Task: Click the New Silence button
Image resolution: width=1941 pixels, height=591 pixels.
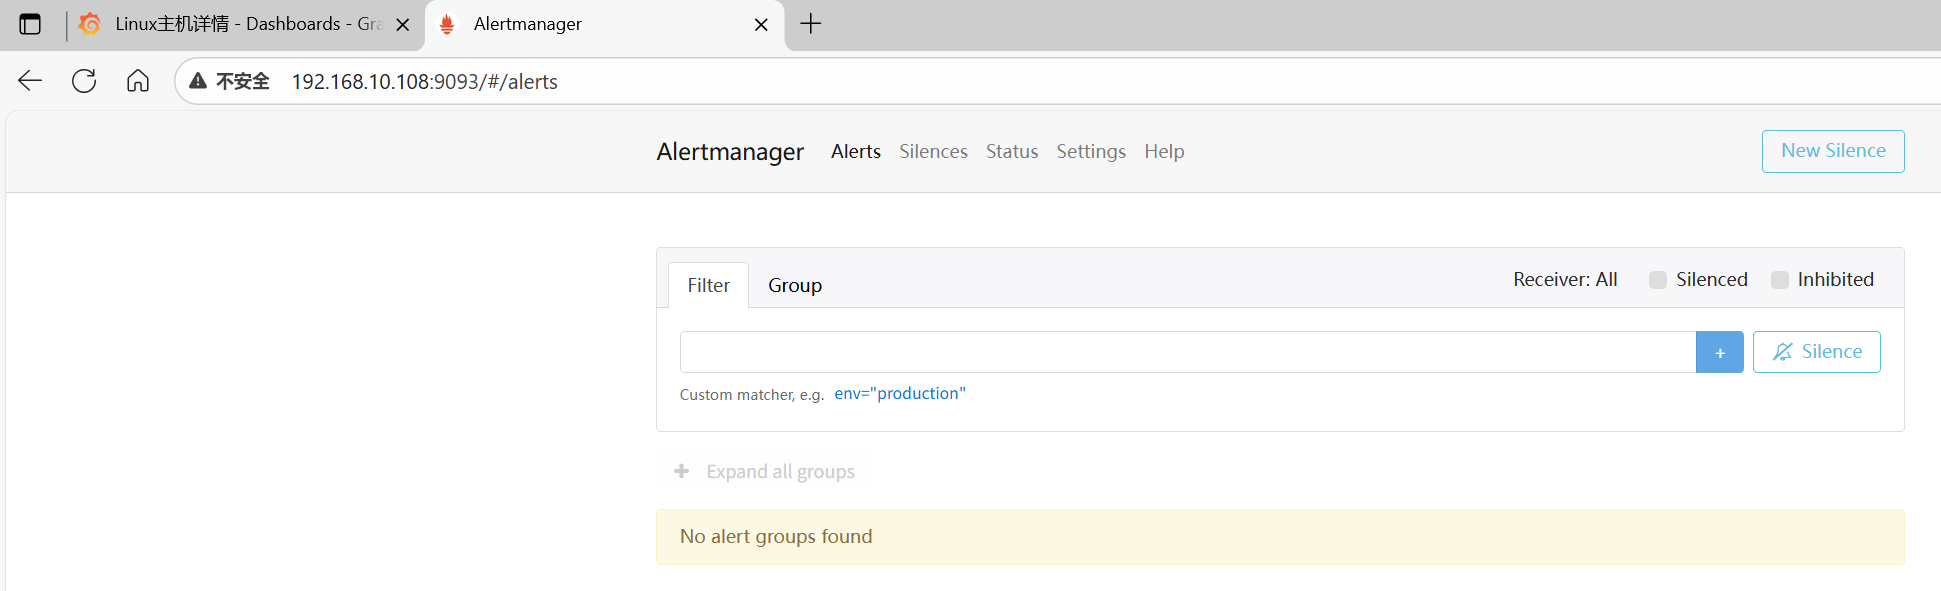Action: pyautogui.click(x=1833, y=151)
